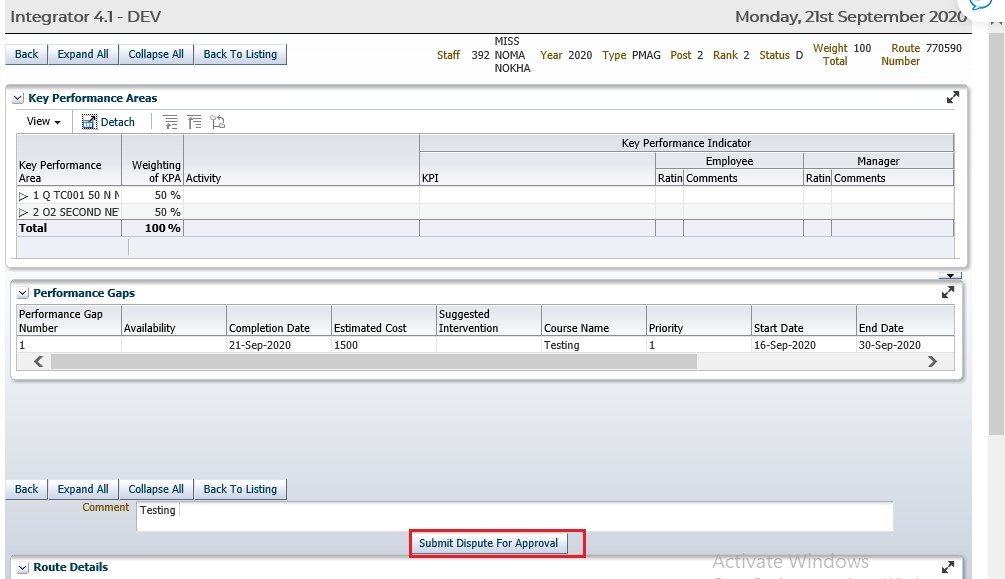1005x579 pixels.
Task: Click the Detach table icon
Action: (x=108, y=122)
